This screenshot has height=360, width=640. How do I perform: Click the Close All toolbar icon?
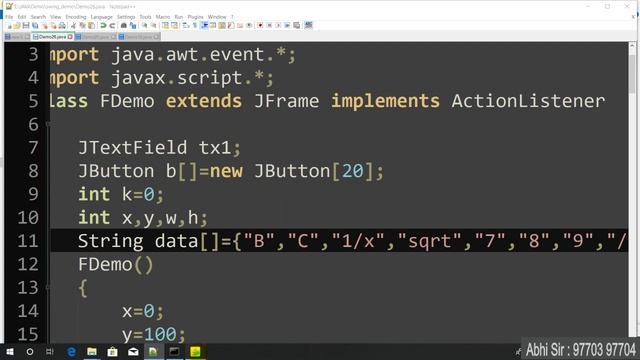[53, 26]
